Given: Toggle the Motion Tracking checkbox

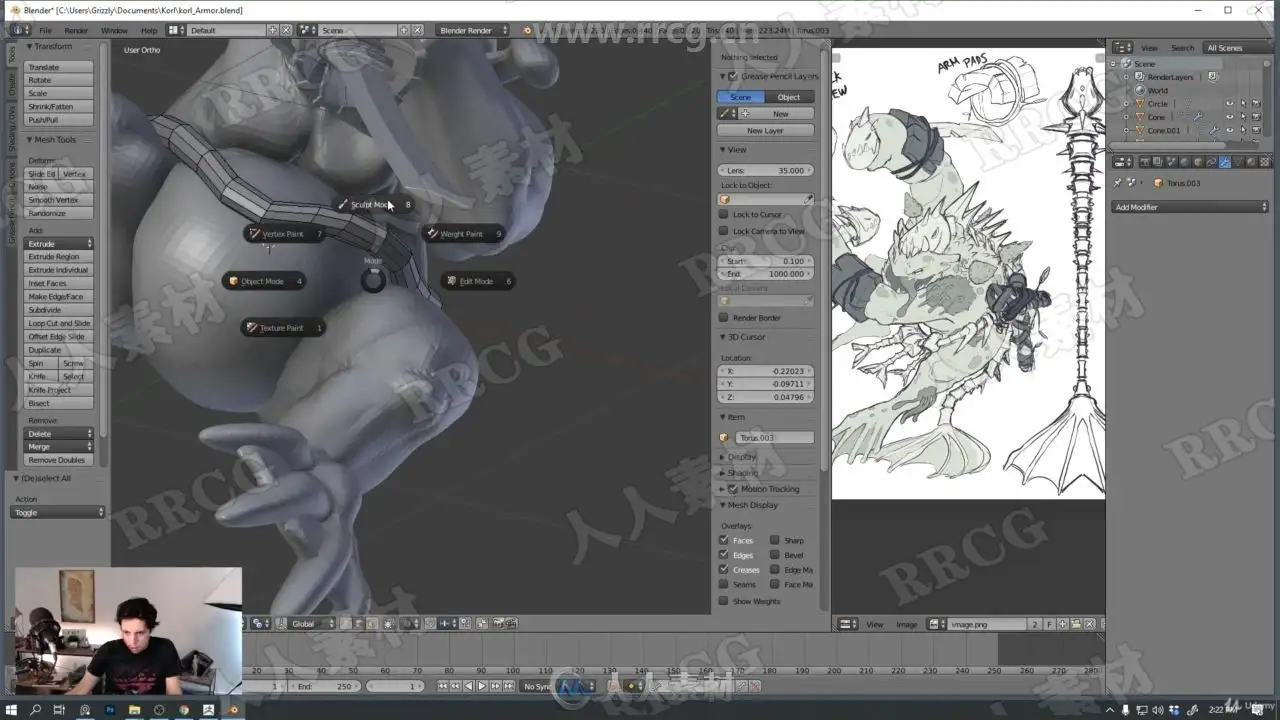Looking at the screenshot, I should click(x=733, y=489).
